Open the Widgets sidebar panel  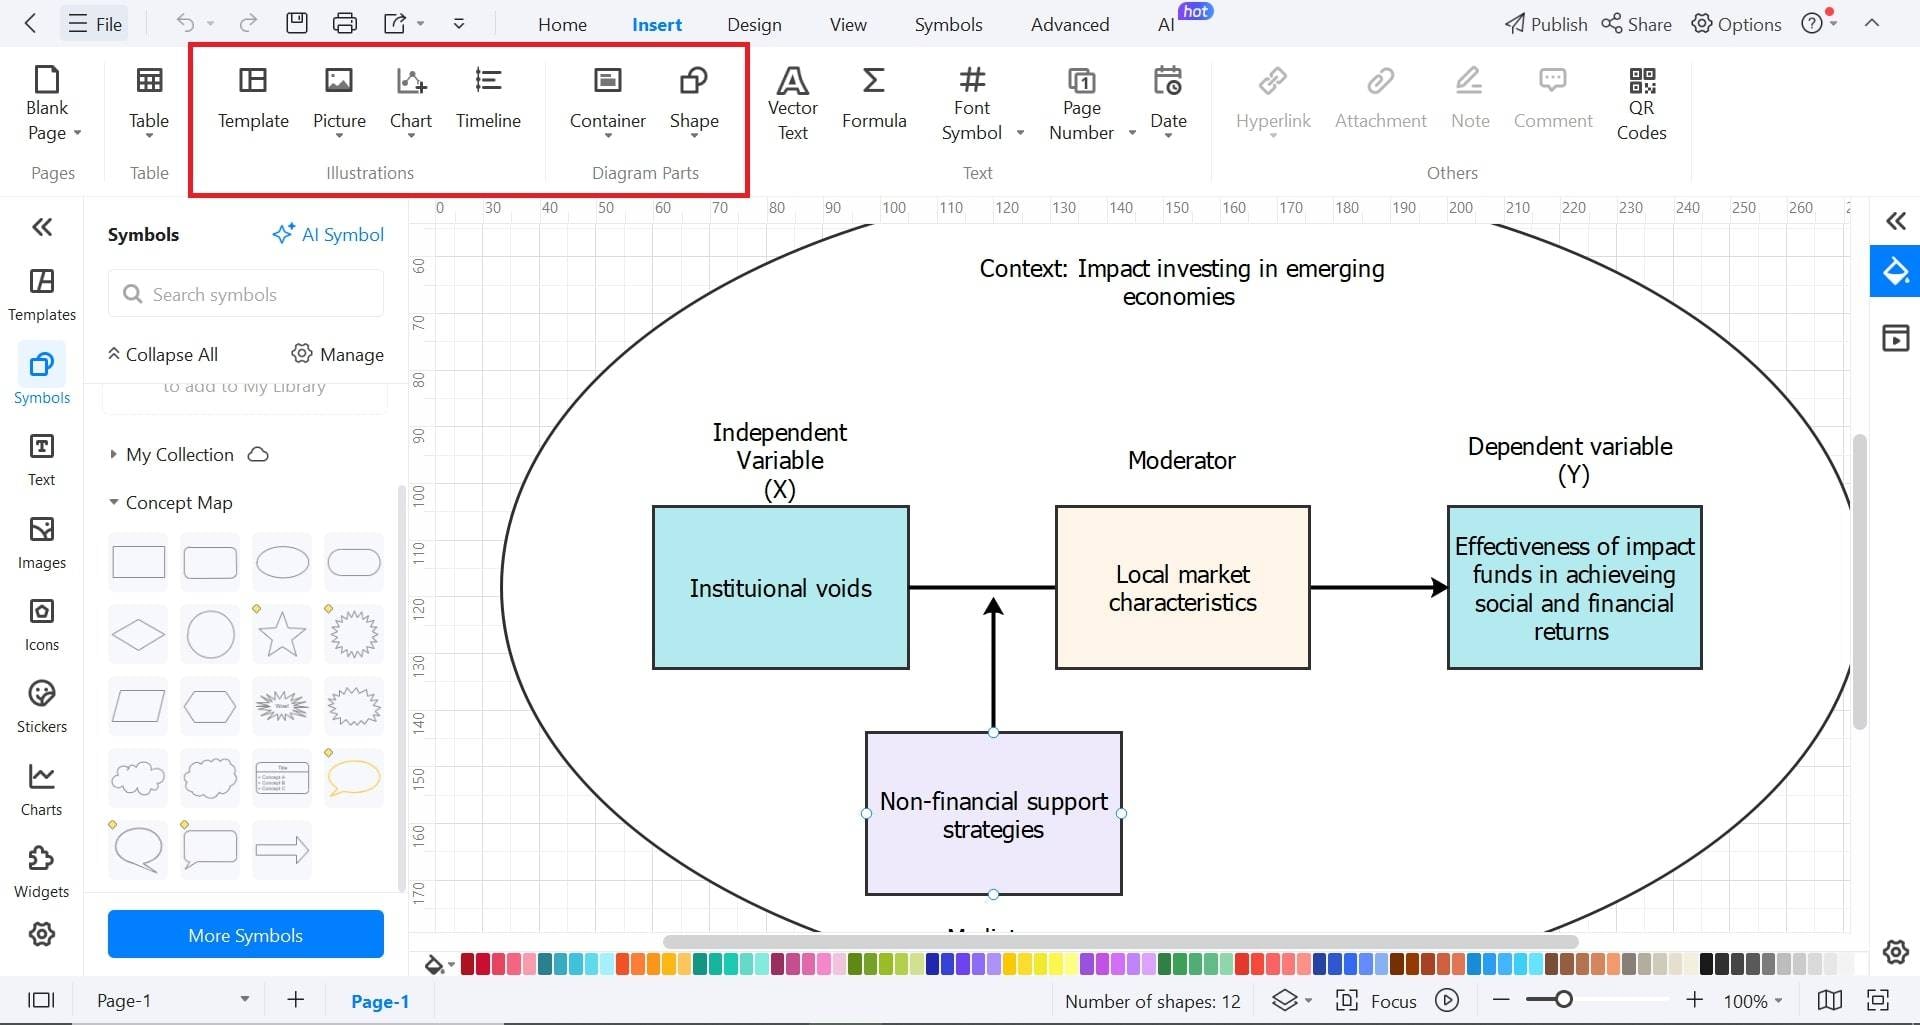click(42, 872)
